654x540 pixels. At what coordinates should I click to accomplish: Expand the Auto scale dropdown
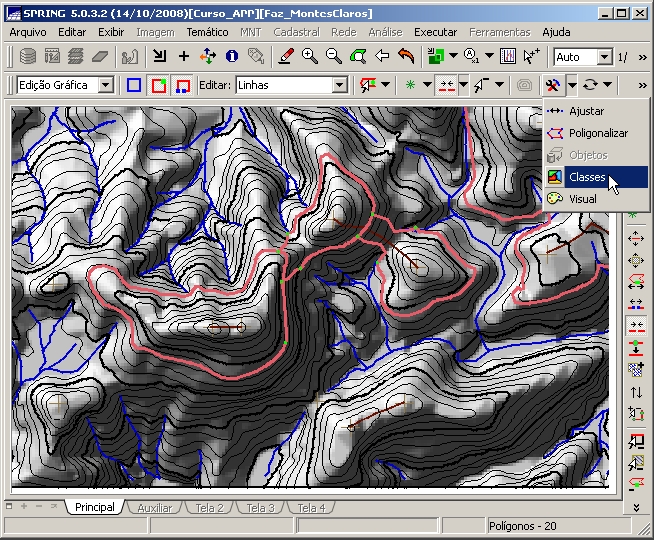[604, 58]
